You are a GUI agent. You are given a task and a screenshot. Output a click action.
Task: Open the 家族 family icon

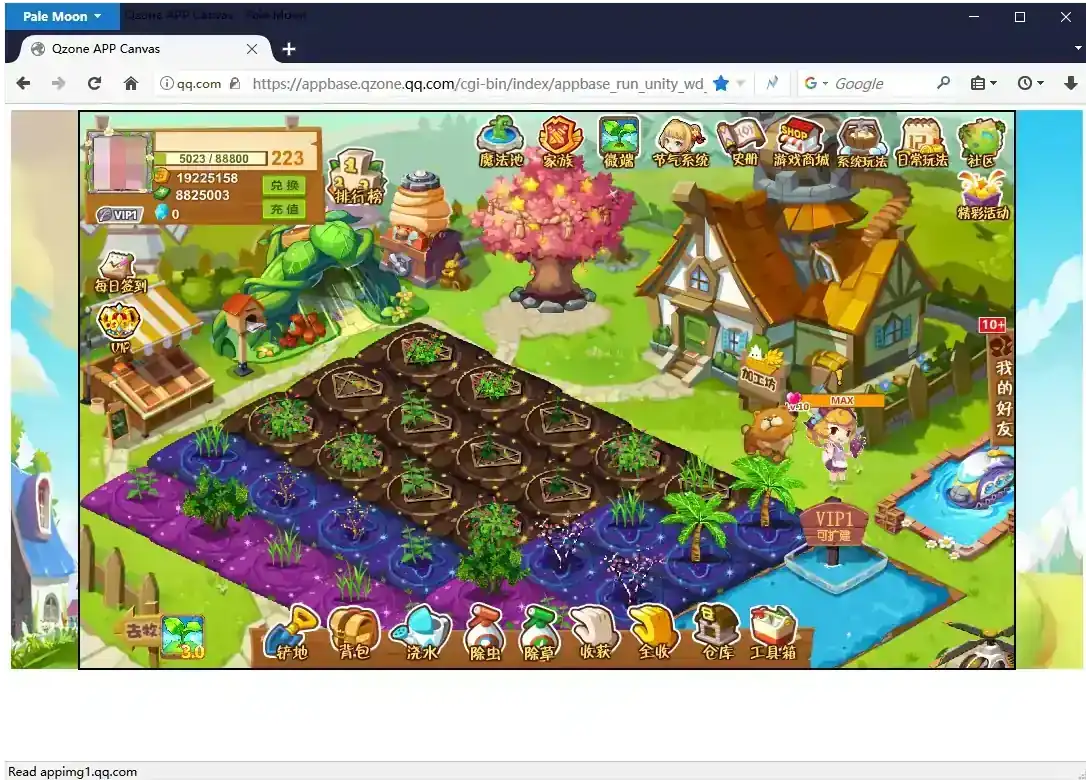[x=558, y=141]
